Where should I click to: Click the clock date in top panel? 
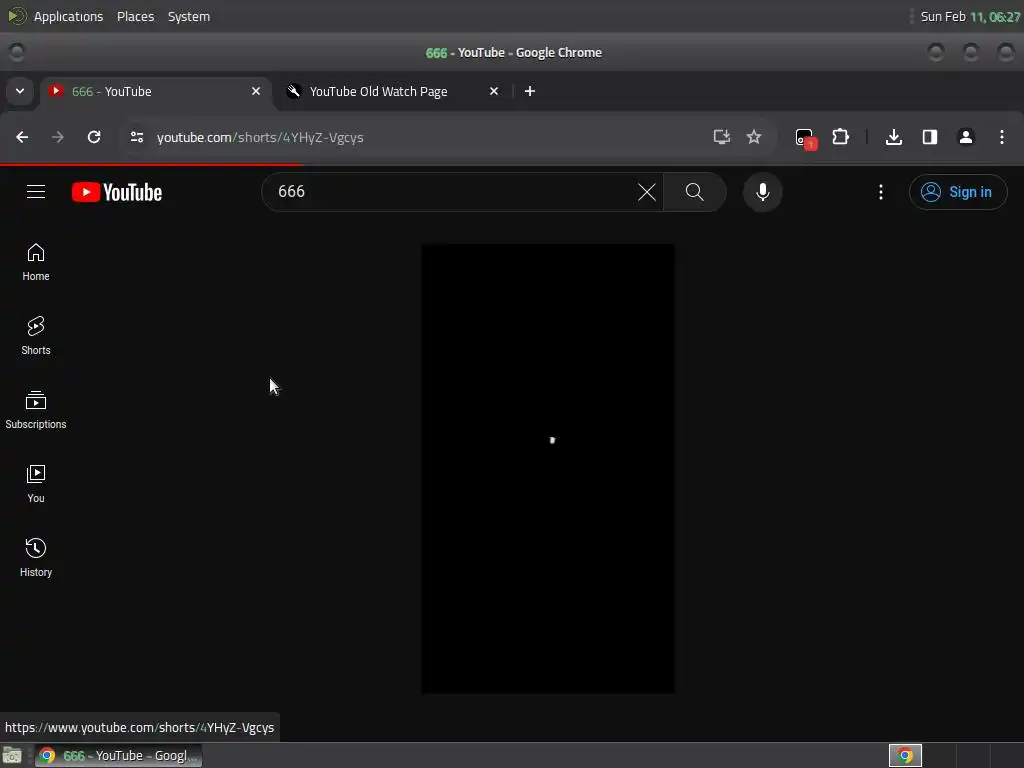coord(970,16)
